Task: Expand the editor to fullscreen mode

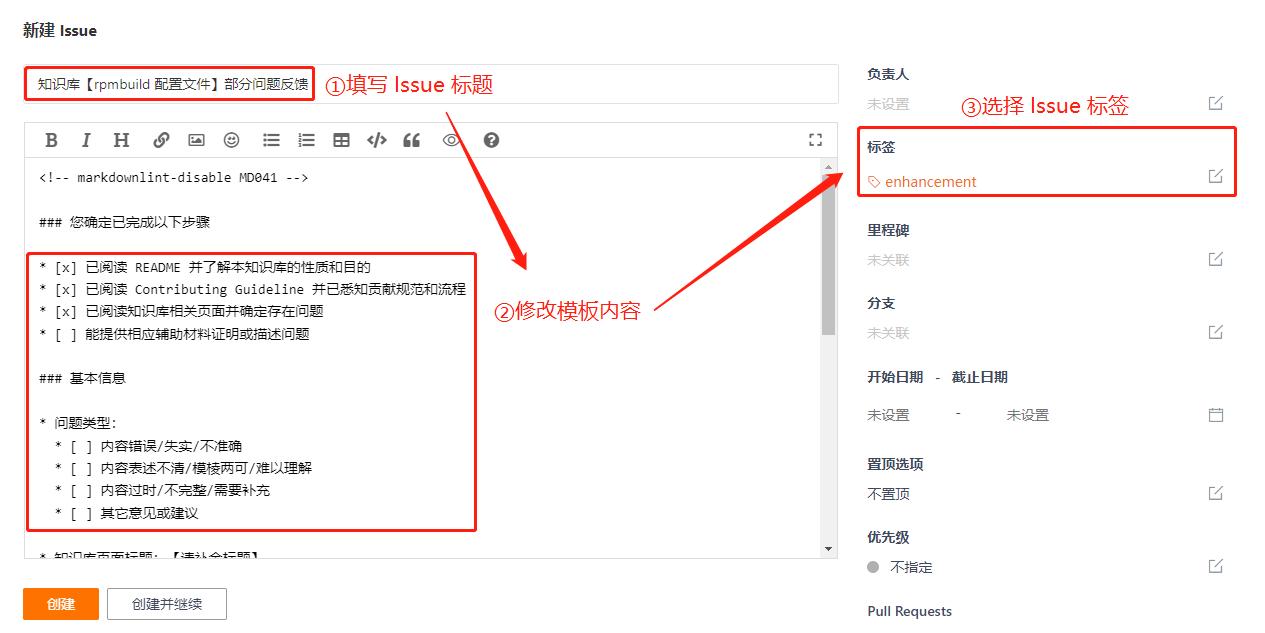Action: (815, 140)
